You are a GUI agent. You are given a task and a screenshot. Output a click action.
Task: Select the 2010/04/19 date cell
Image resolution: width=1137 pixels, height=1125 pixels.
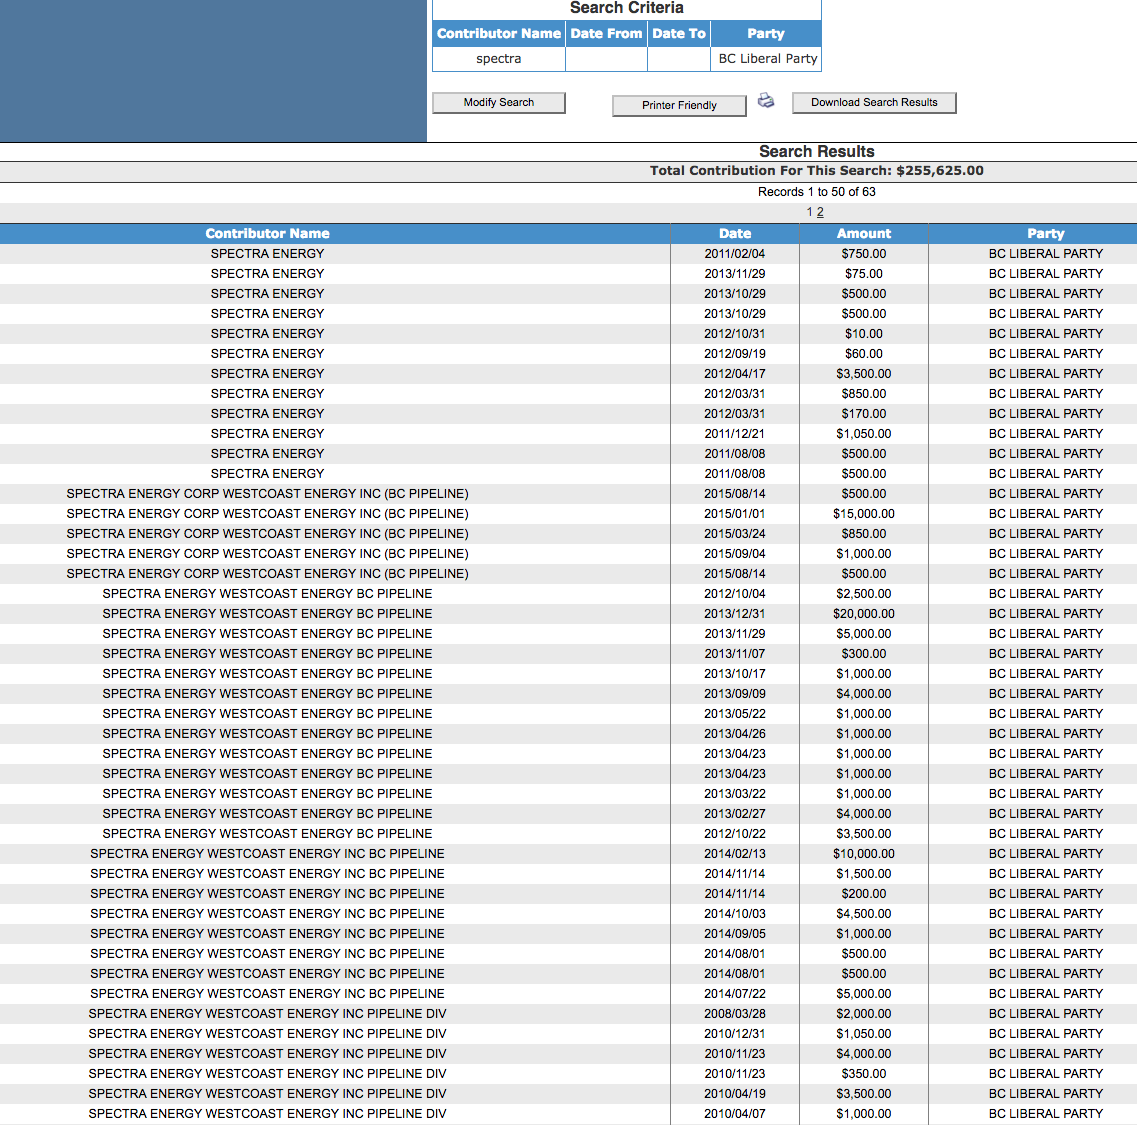[x=735, y=1094]
